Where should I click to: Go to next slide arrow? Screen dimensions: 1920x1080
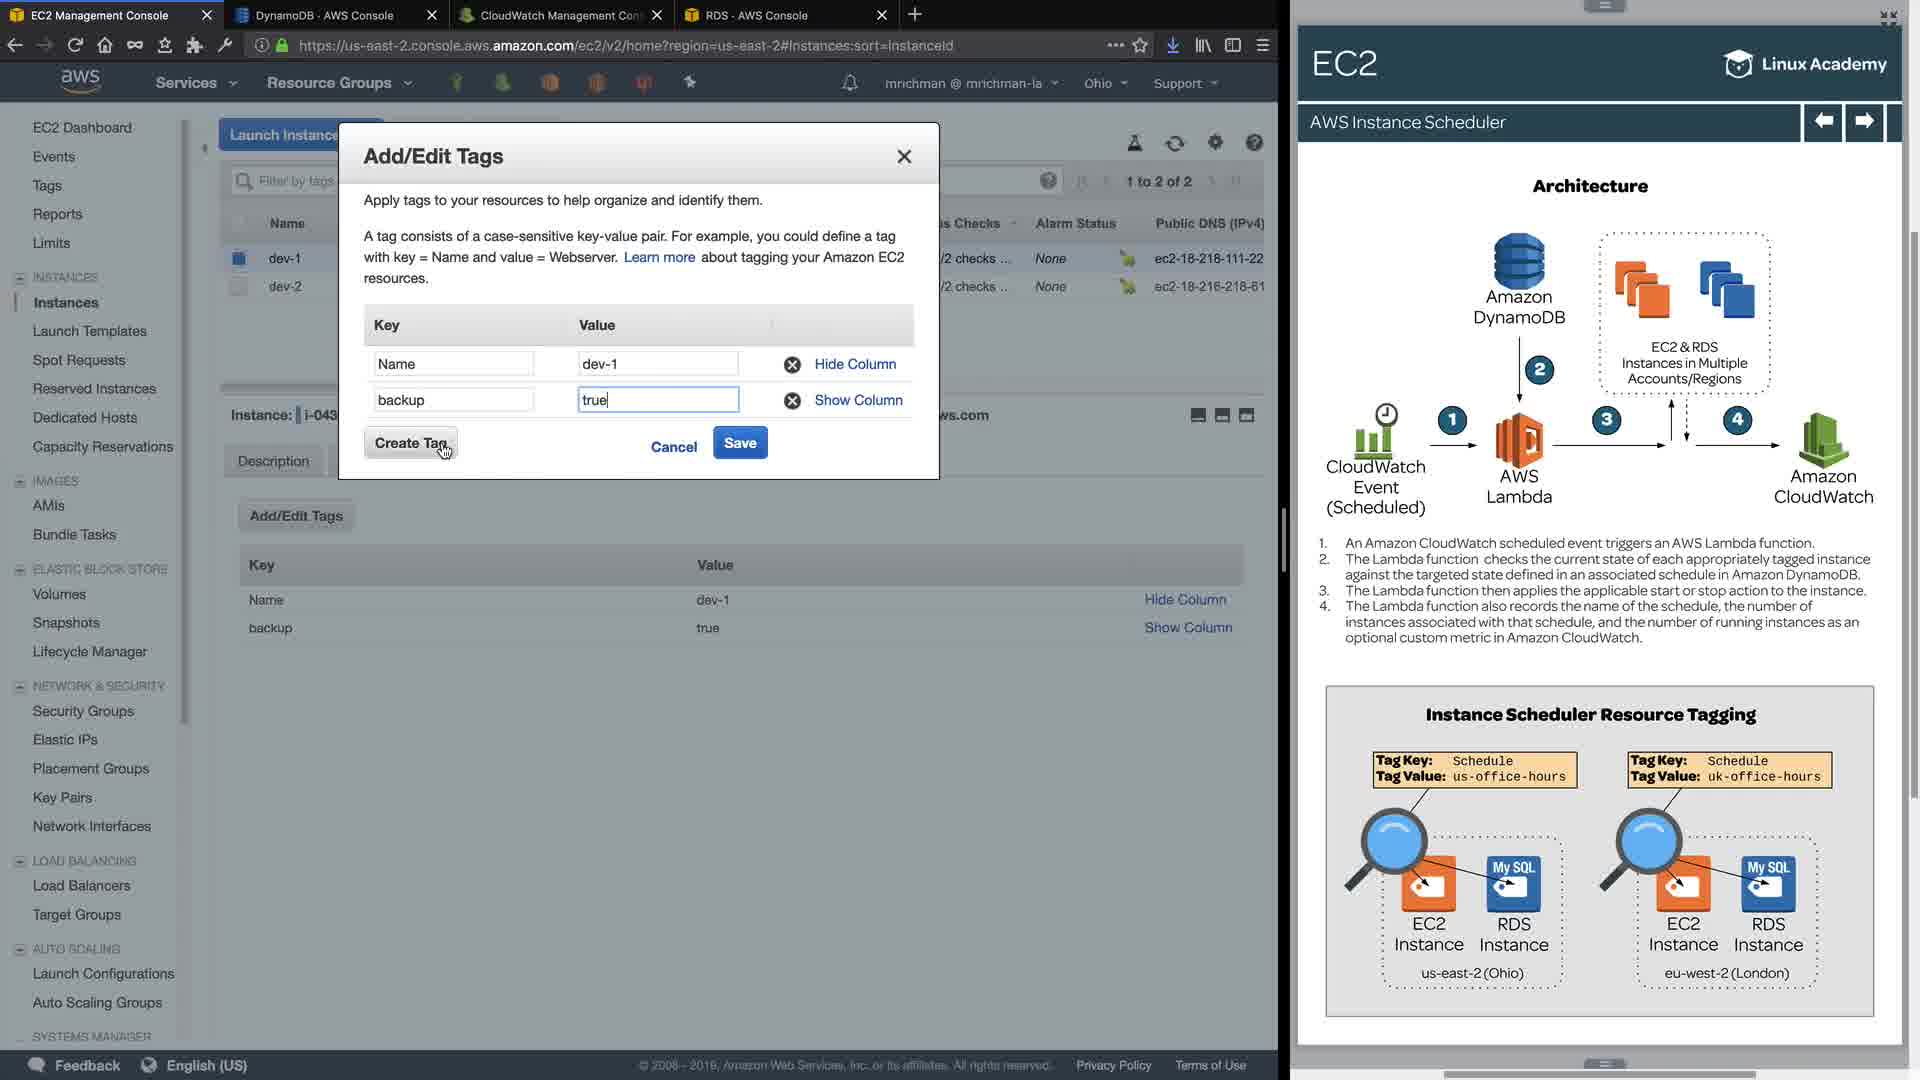click(x=1864, y=122)
